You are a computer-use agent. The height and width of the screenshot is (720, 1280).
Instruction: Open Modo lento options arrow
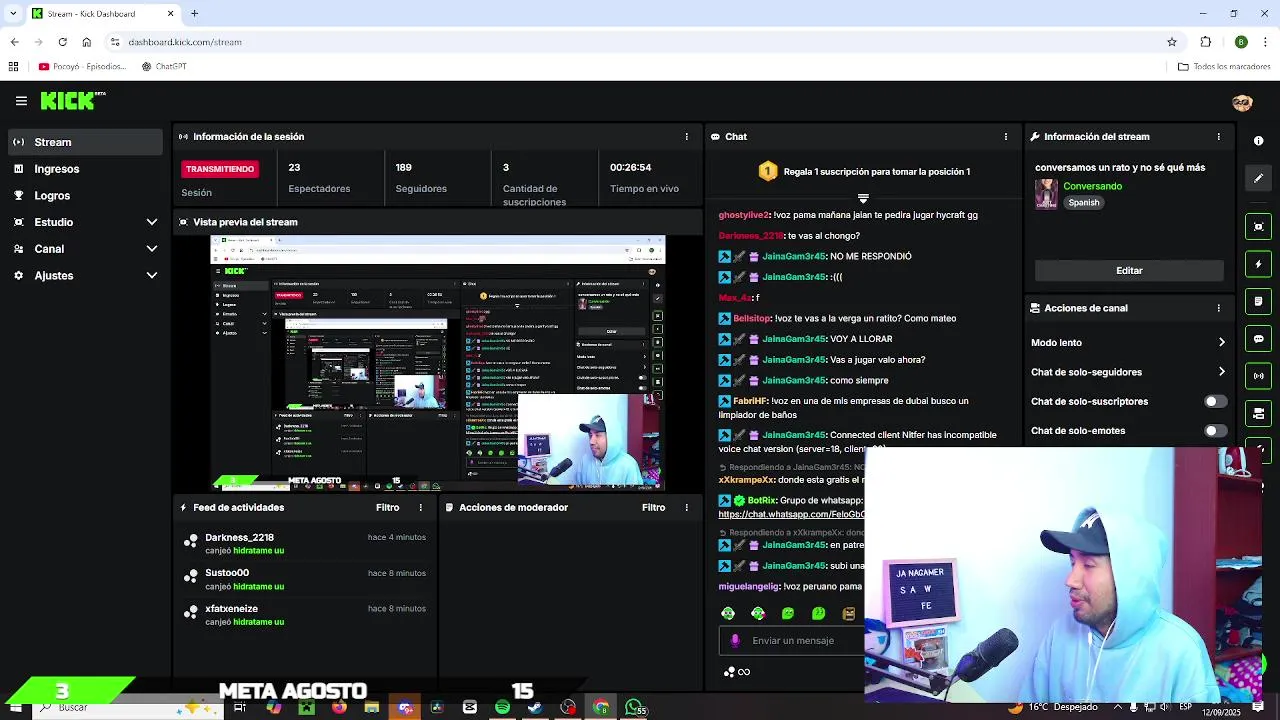[x=1221, y=342]
